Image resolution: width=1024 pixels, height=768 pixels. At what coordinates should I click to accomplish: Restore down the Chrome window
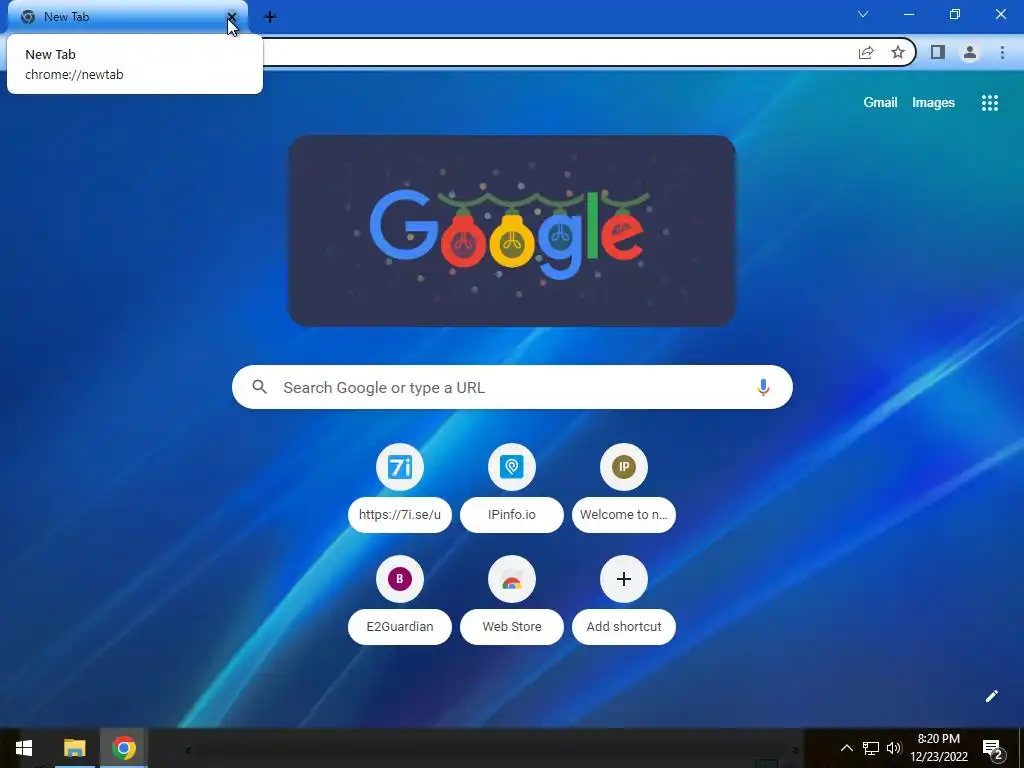point(955,14)
